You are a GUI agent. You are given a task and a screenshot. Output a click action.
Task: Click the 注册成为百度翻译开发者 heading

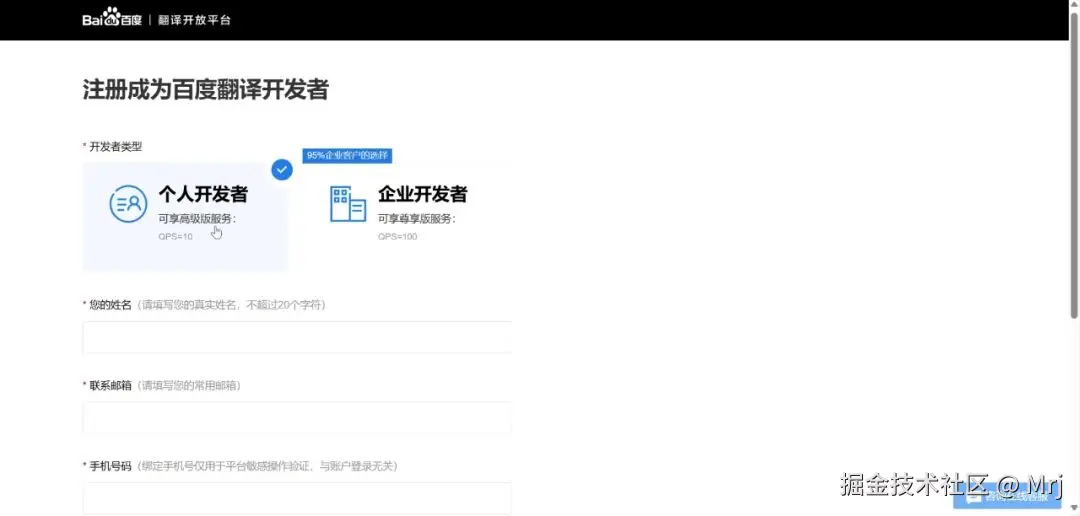click(205, 90)
